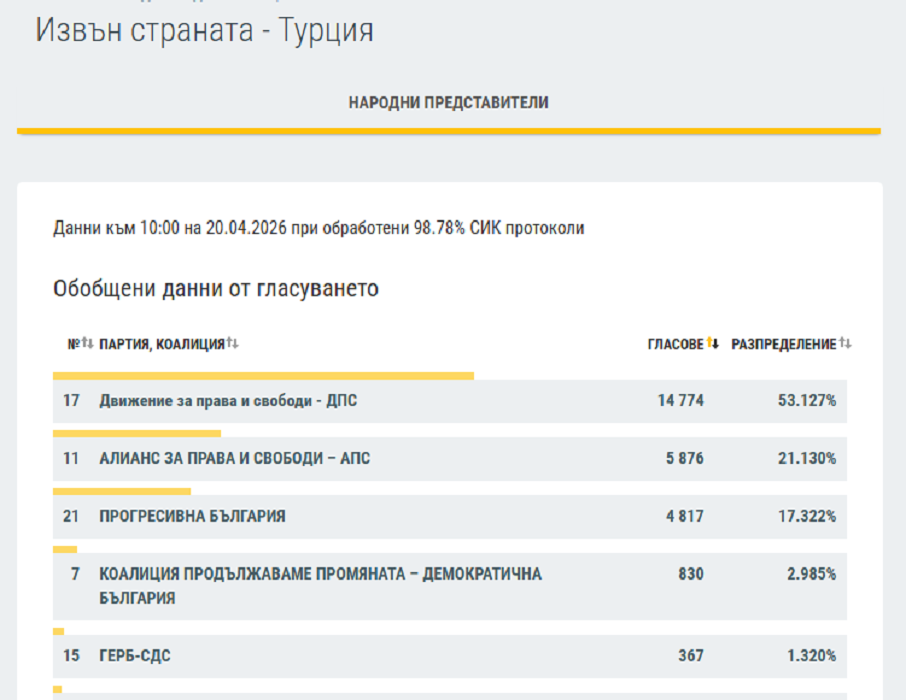Screen dimensions: 906x700
Task: Click the 14 774 votes value
Action: 680,401
